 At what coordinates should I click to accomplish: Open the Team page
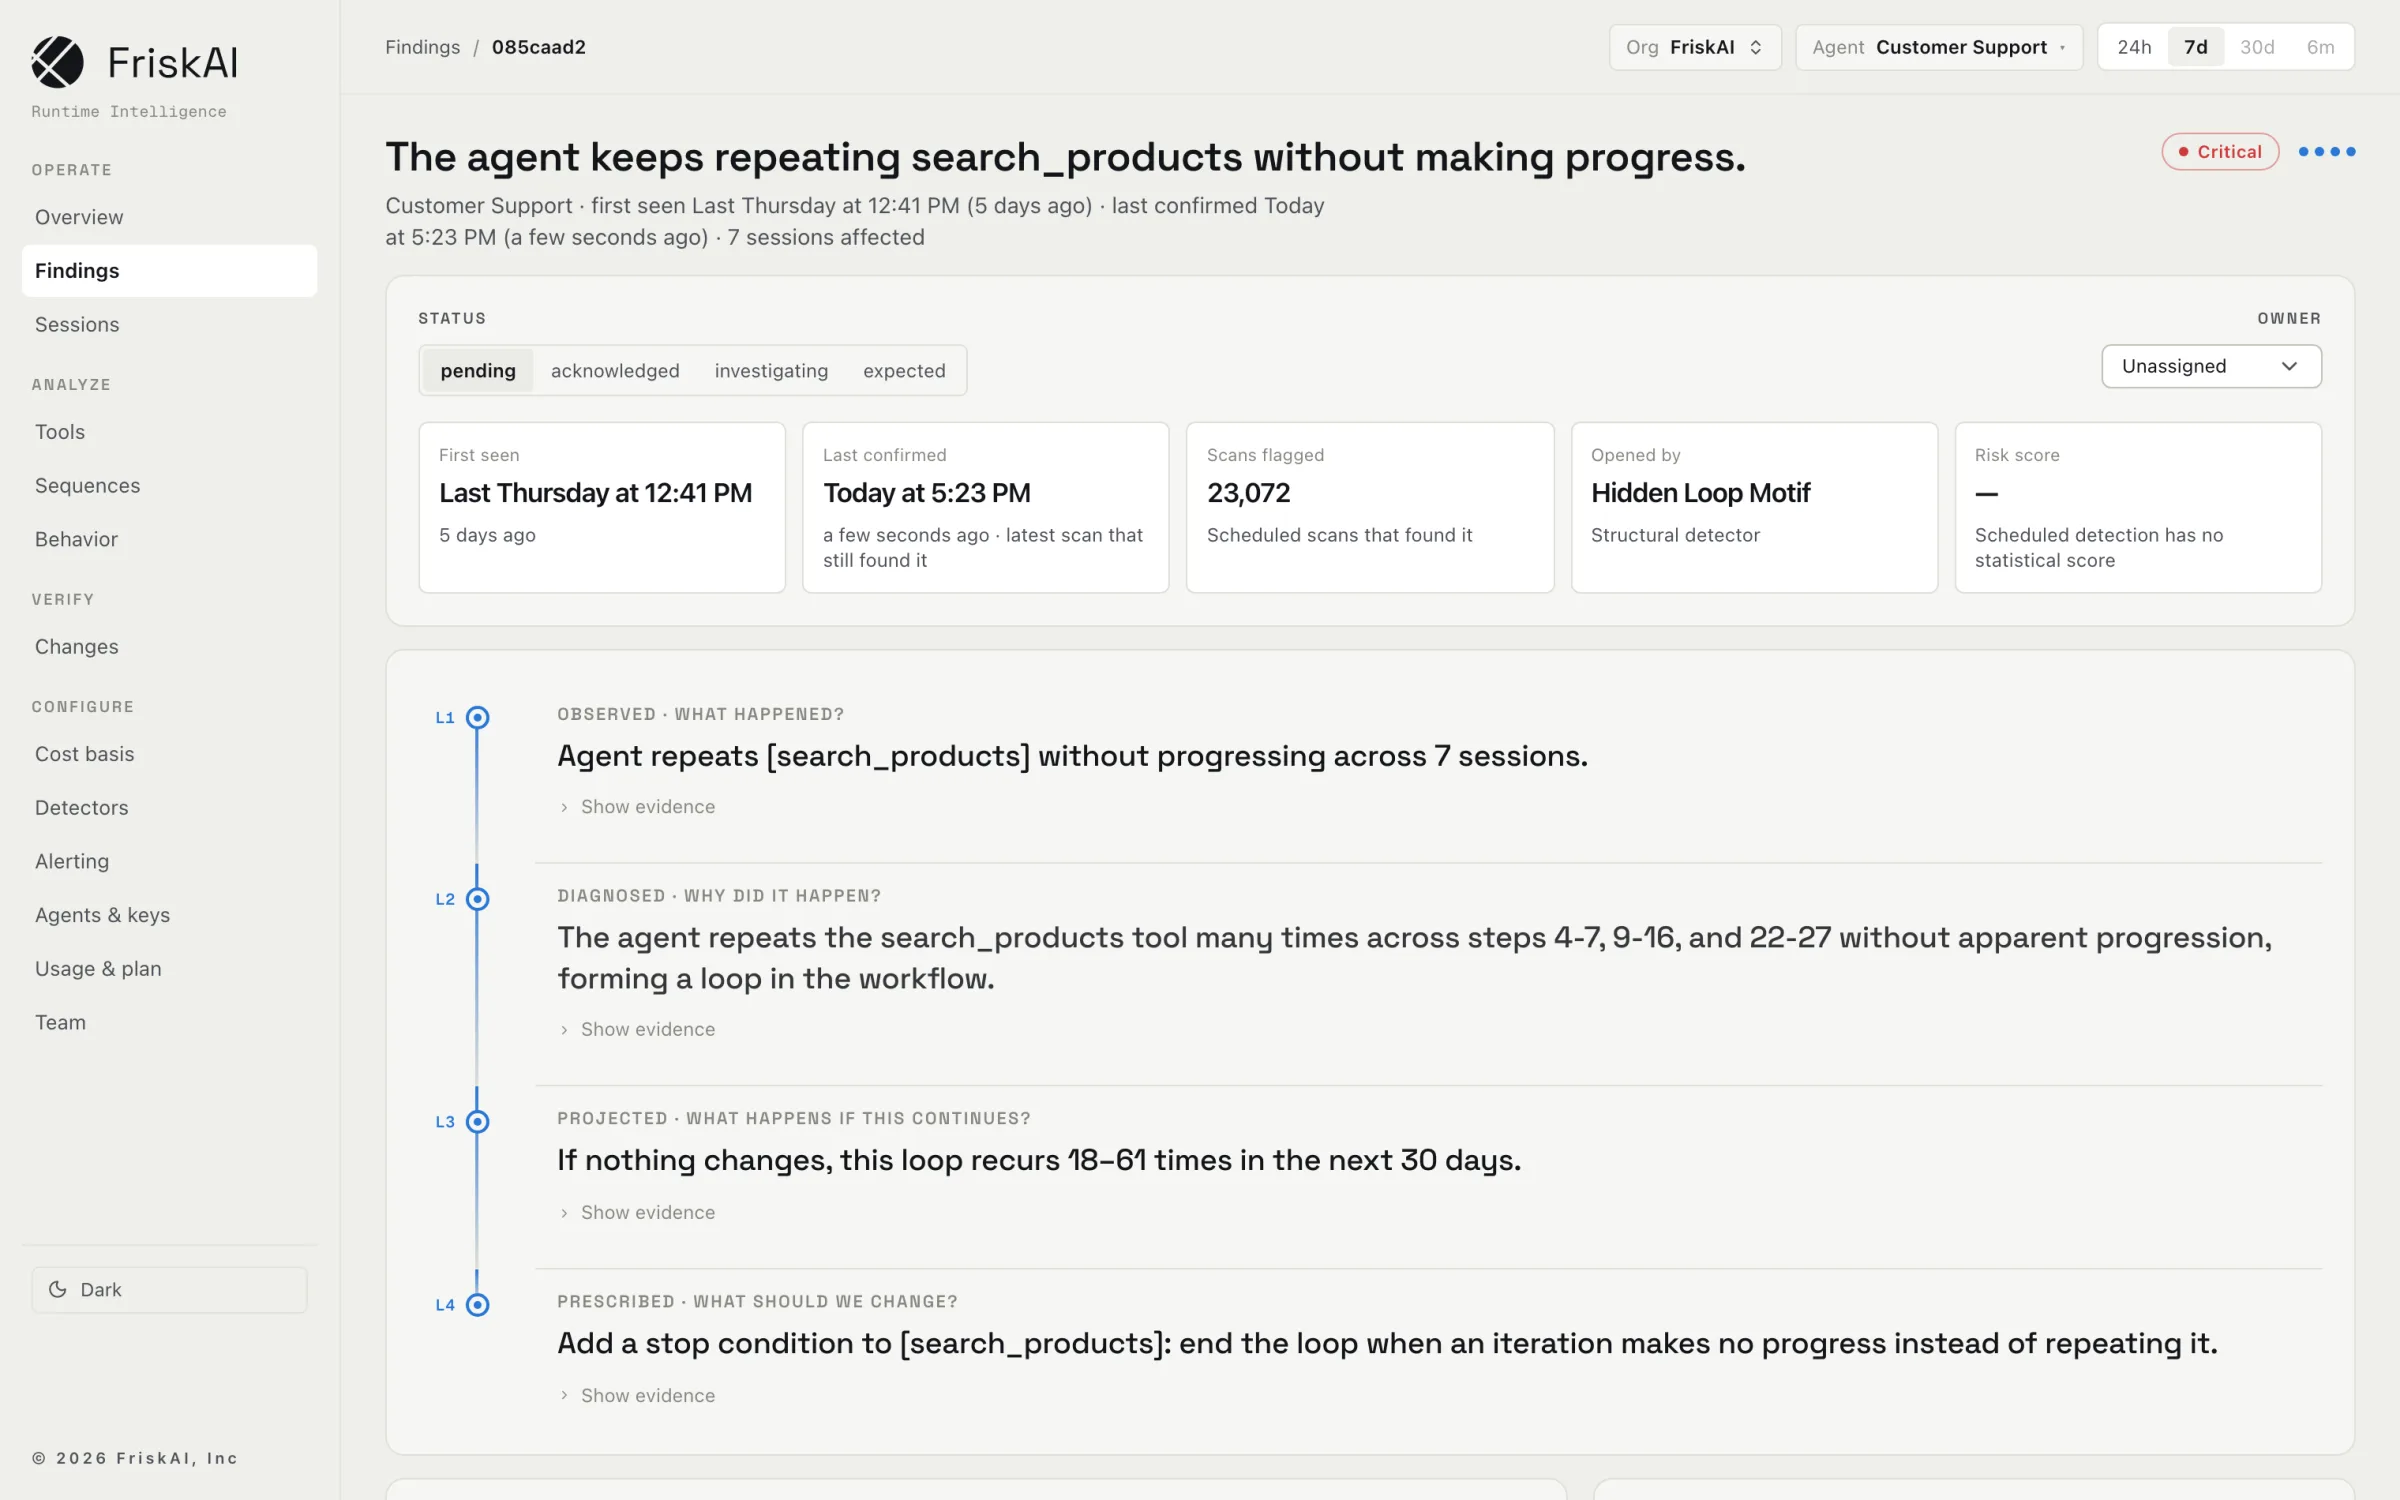(169, 1022)
